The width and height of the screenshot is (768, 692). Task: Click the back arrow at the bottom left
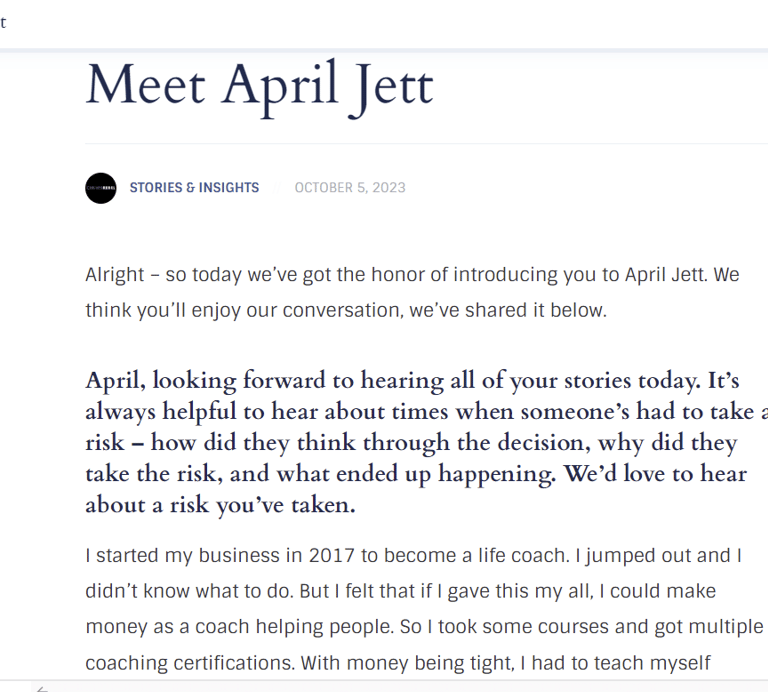[x=42, y=688]
